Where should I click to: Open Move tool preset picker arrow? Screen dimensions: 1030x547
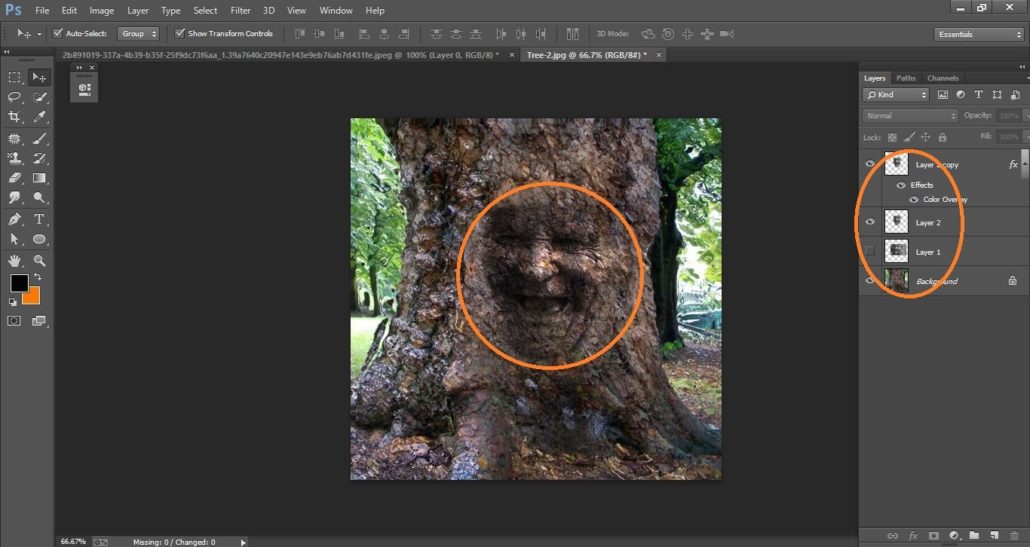pos(39,33)
